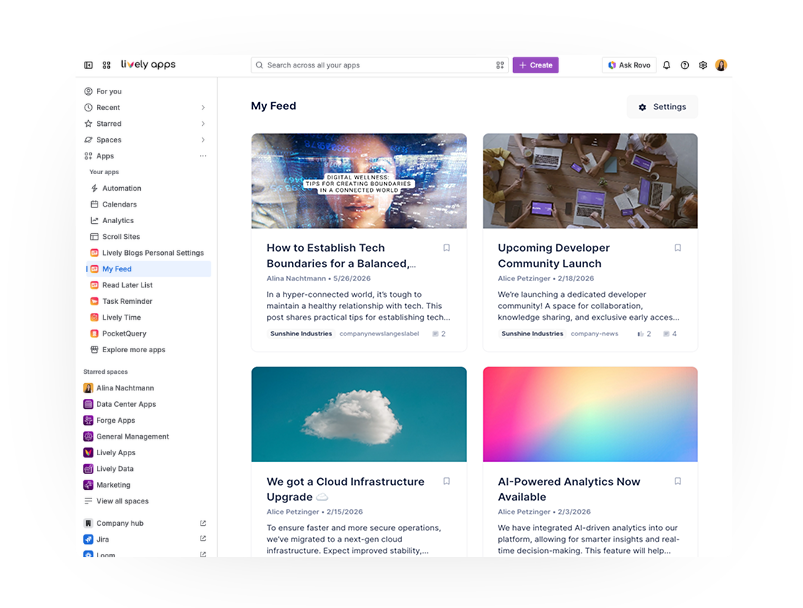Bookmark the AI-Powered Analytics post
This screenshot has width=803, height=608.
click(x=678, y=481)
